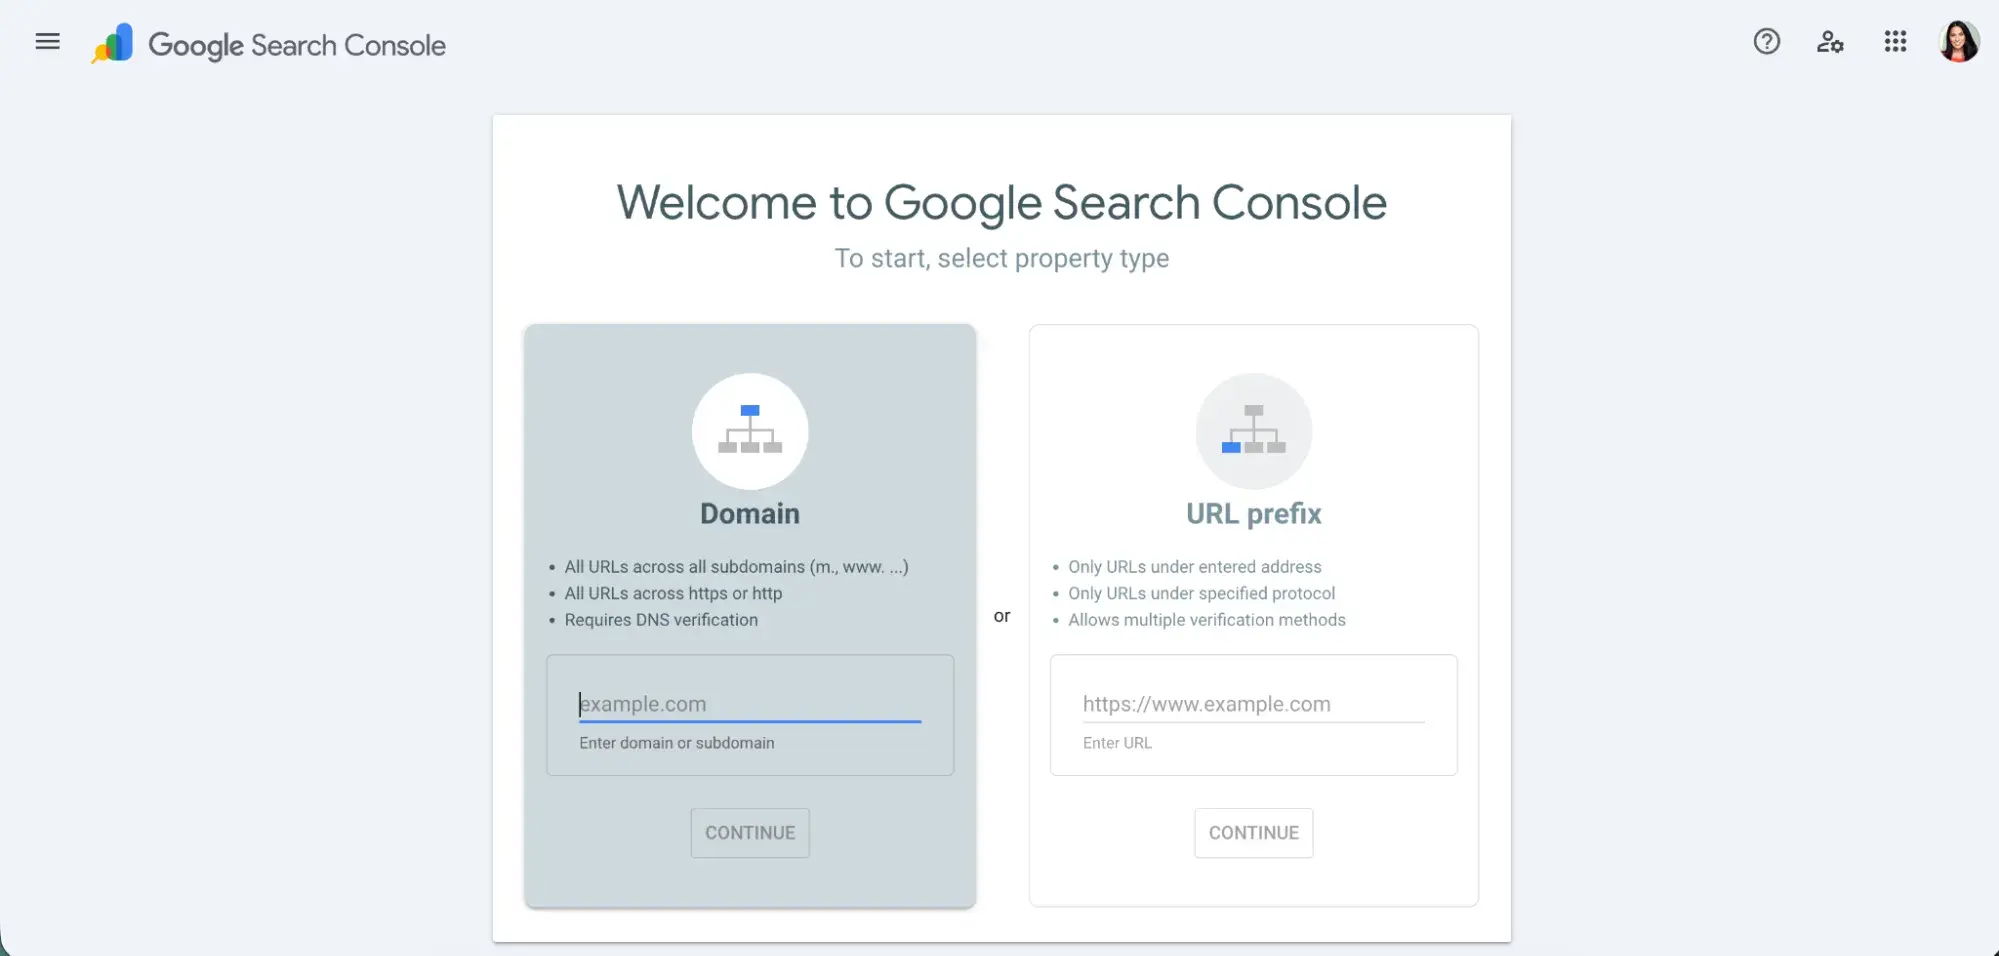Select the URL prefix property type card
The width and height of the screenshot is (1999, 956).
1253,515
